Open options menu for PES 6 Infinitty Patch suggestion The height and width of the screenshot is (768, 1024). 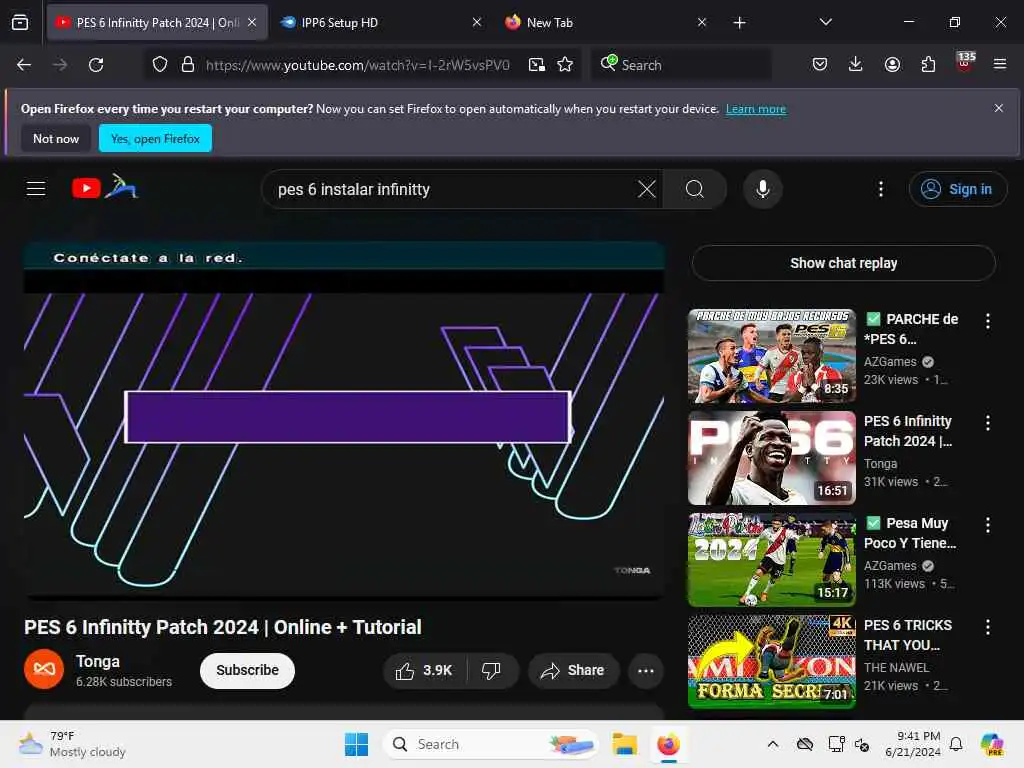(987, 423)
